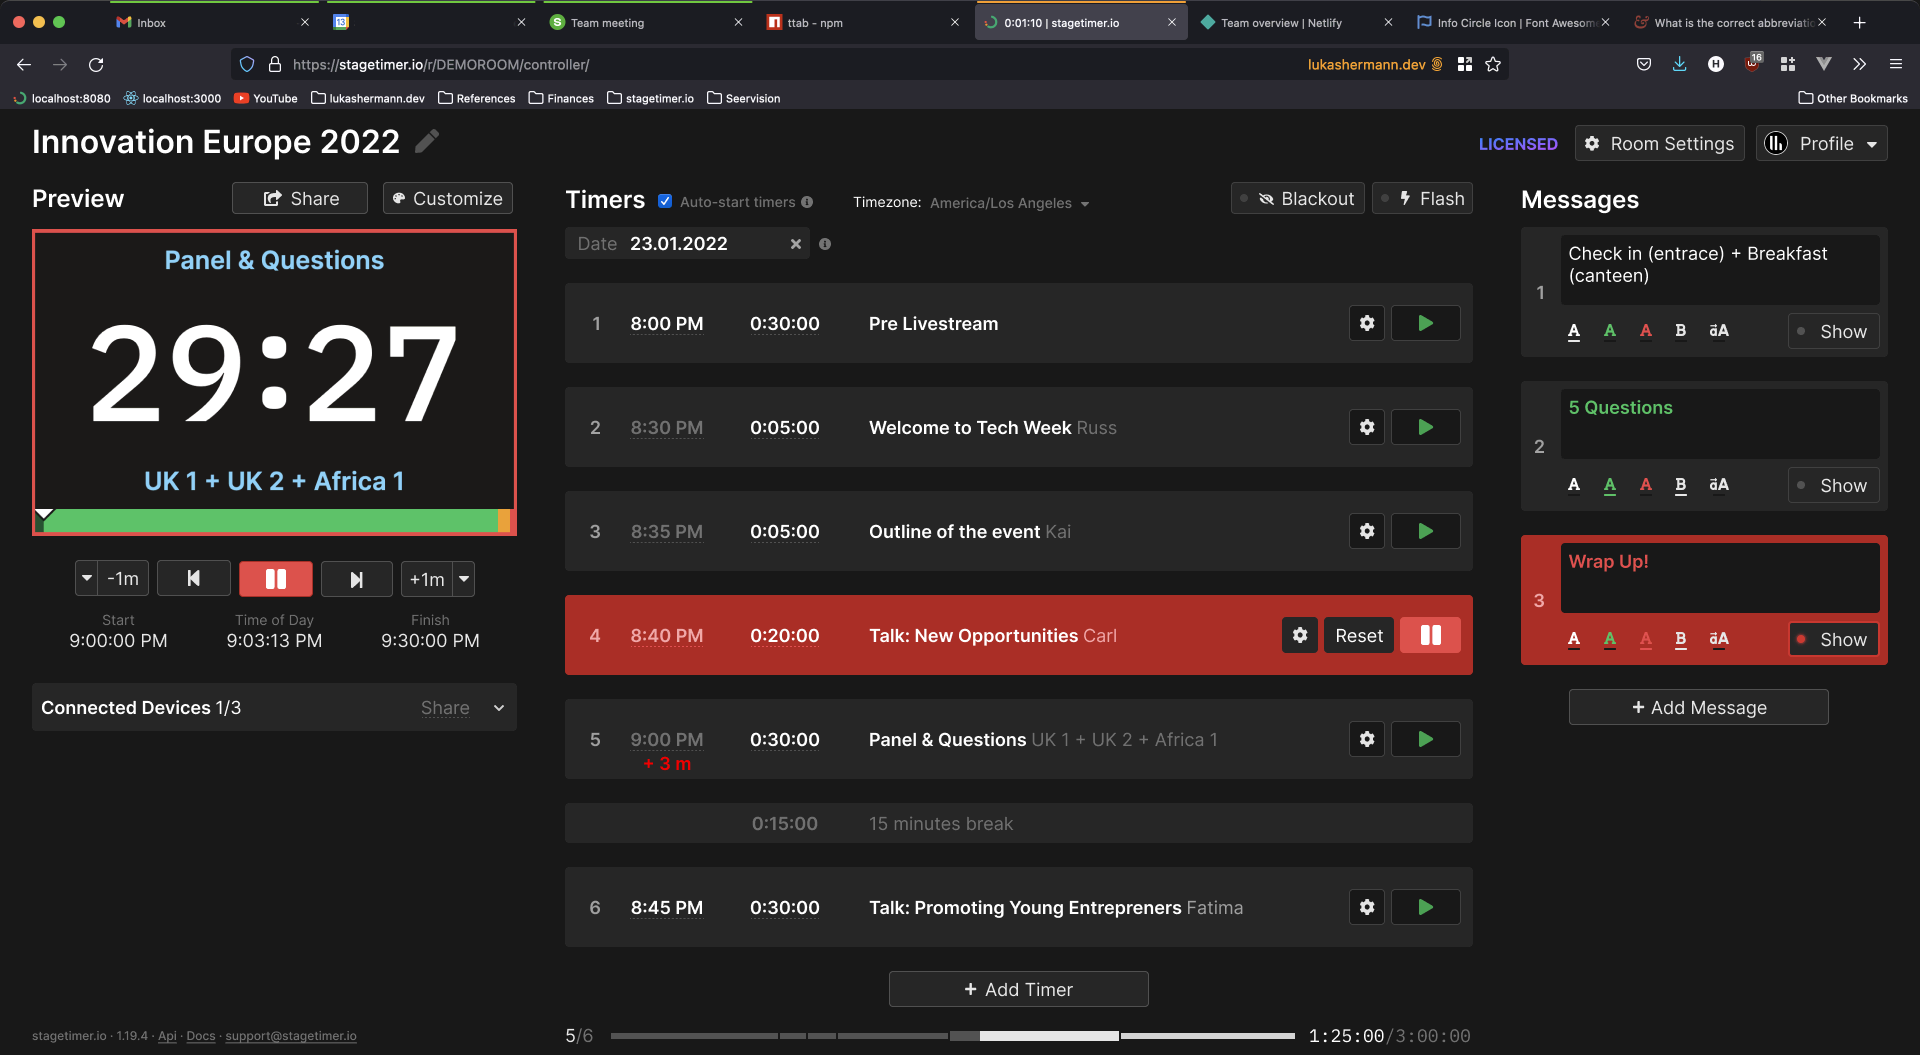This screenshot has width=1920, height=1055.
Task: Switch to the Team overview Netlify browser tab
Action: (x=1282, y=21)
